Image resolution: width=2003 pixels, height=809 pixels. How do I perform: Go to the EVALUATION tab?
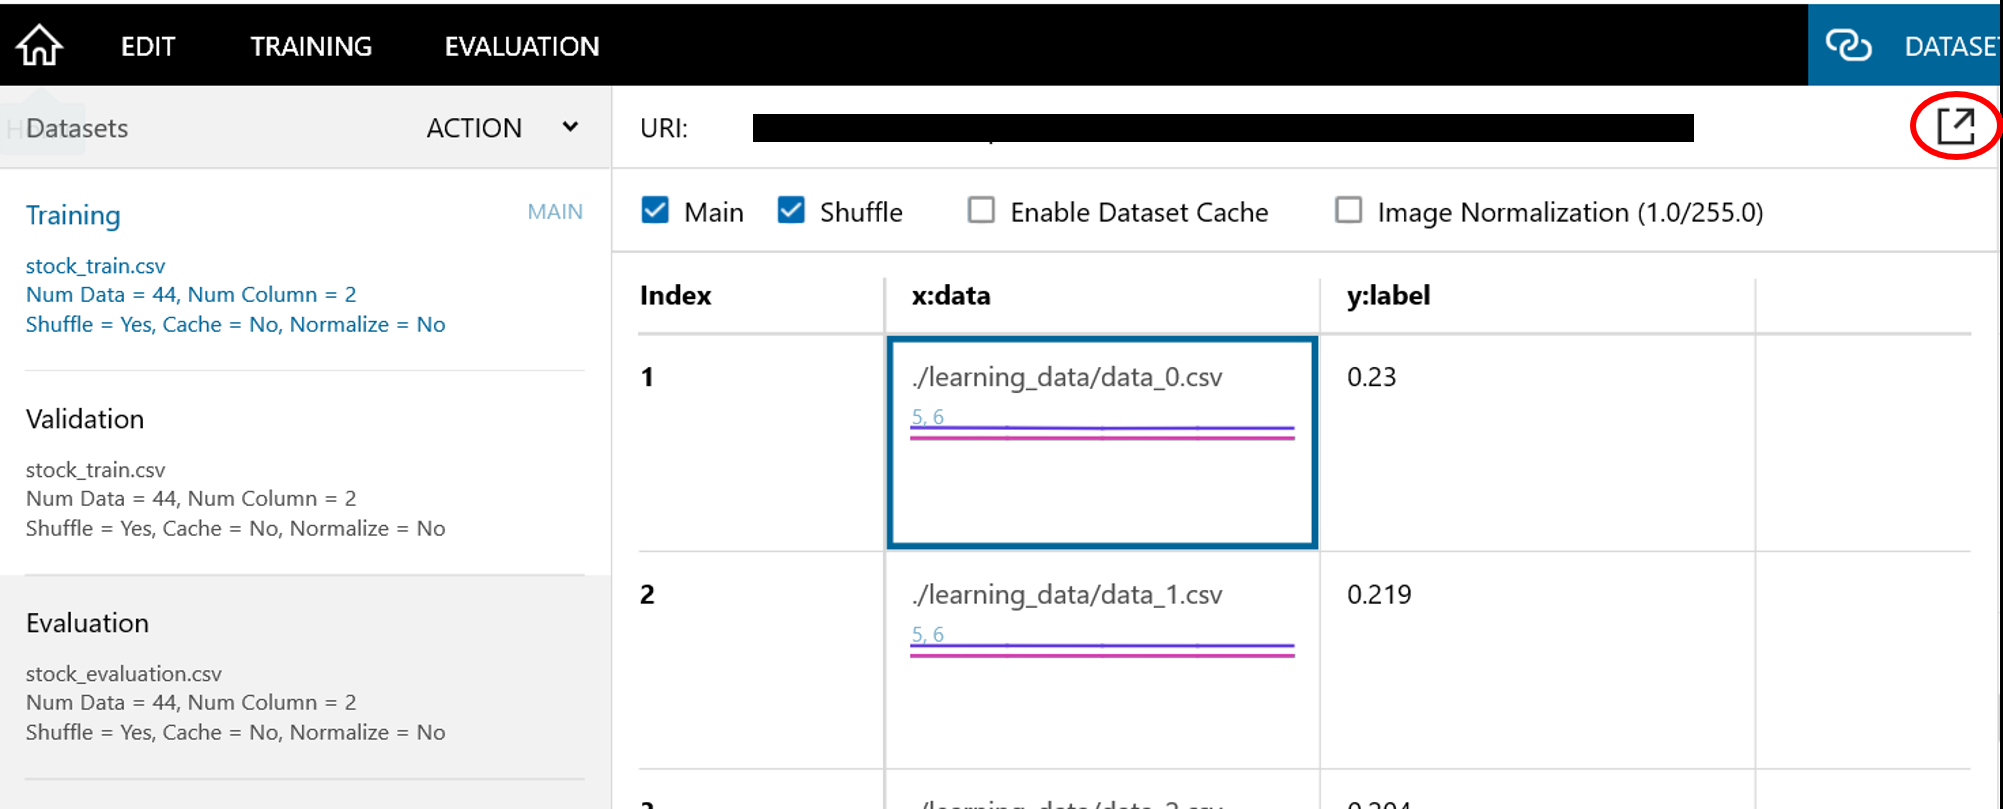pyautogui.click(x=522, y=46)
